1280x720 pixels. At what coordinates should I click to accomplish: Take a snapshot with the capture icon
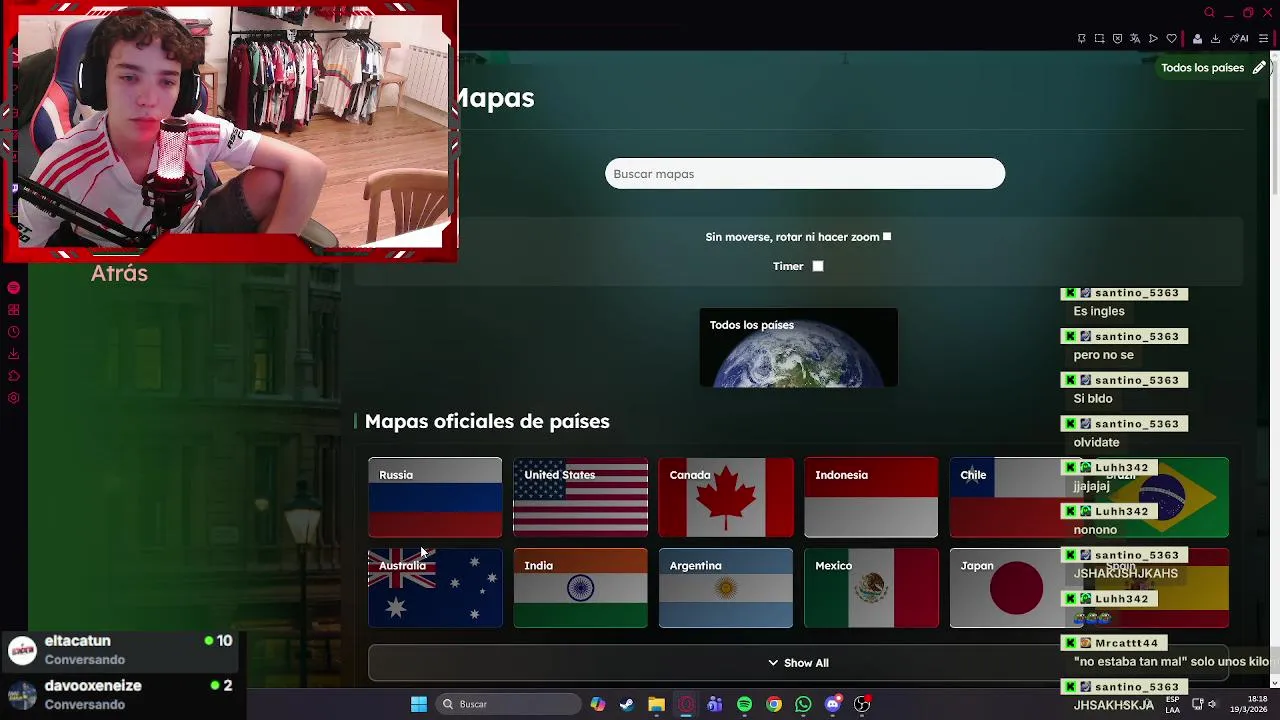[1099, 39]
